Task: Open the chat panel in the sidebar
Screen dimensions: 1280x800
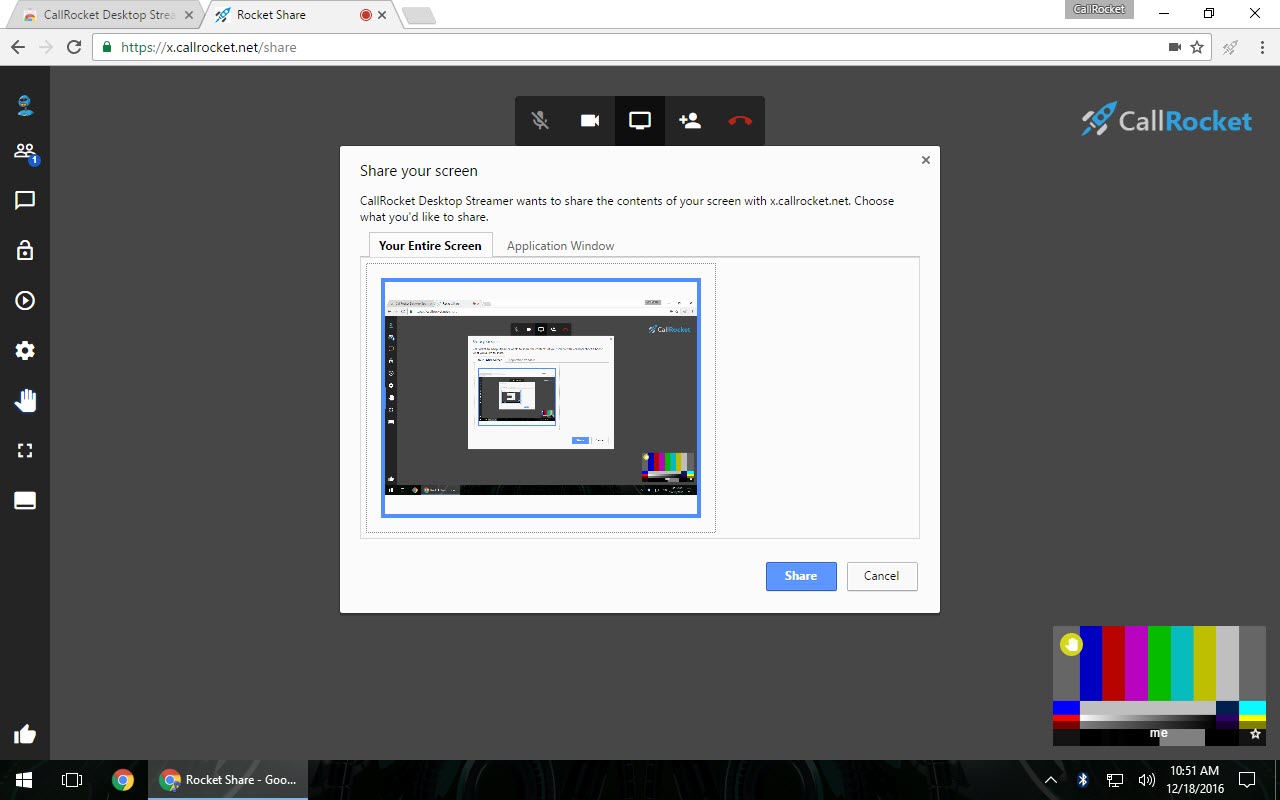Action: pos(25,200)
